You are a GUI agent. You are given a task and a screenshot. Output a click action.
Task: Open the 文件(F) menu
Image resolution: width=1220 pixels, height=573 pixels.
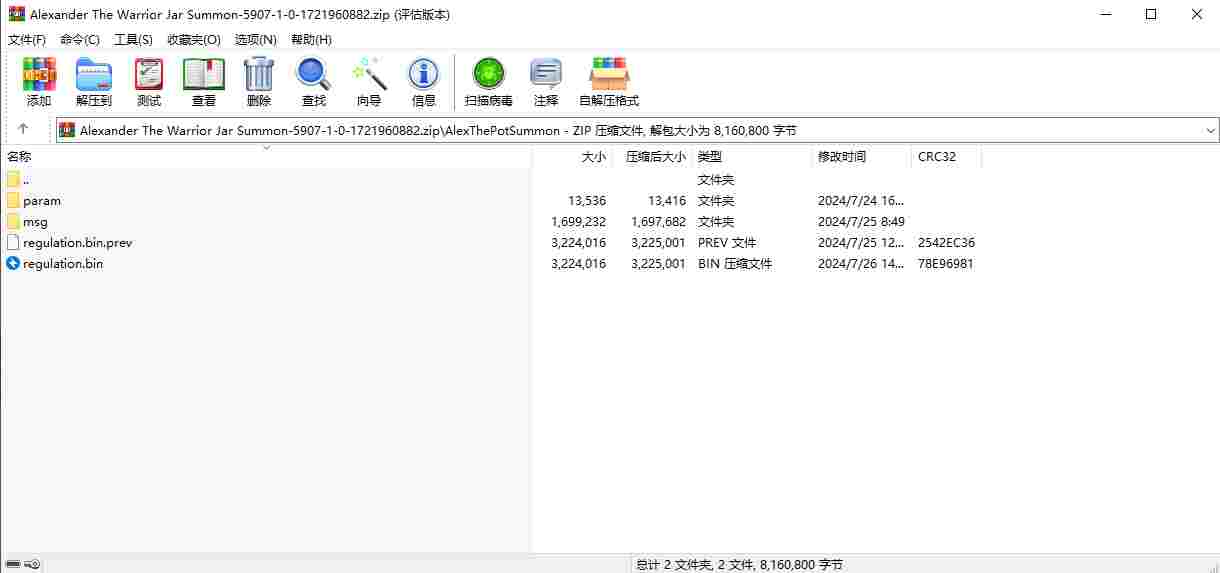coord(27,39)
